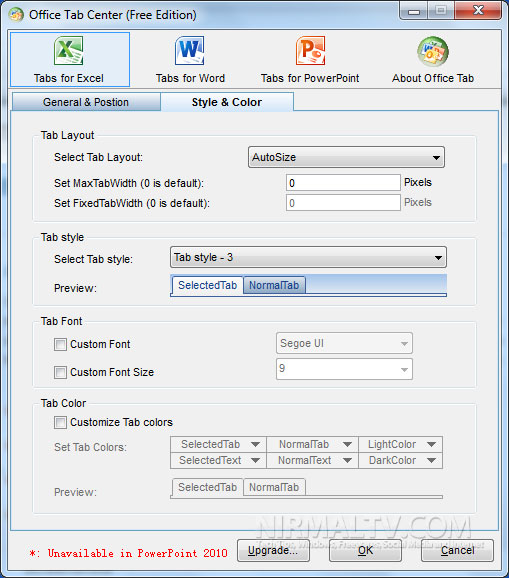Confirm settings with the OK button

(365, 551)
